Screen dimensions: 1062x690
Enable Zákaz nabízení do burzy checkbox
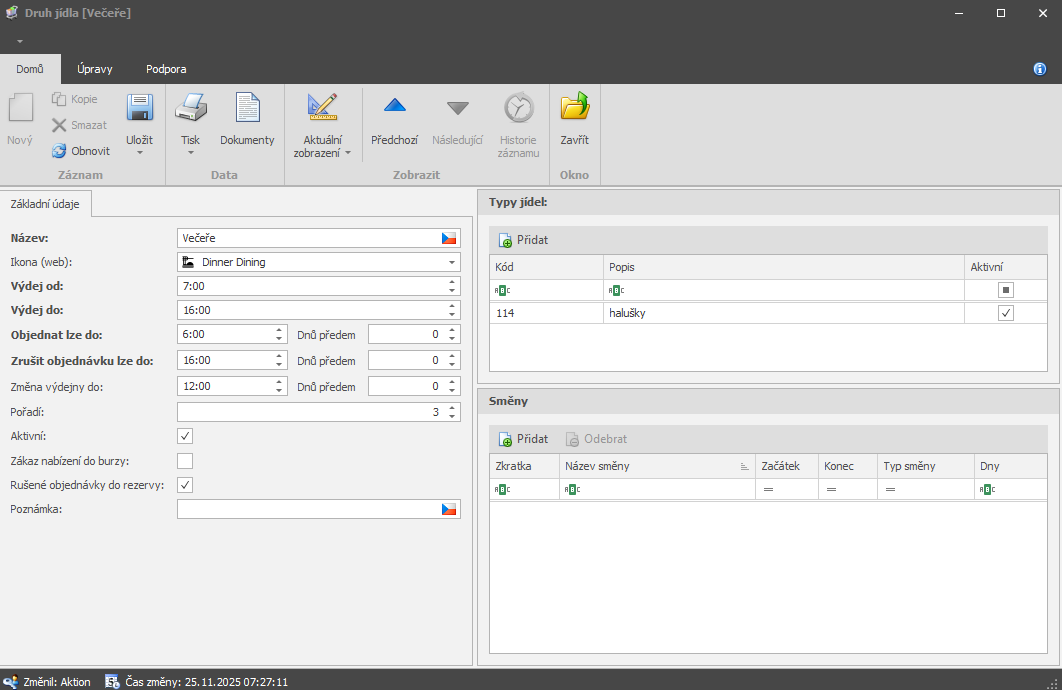click(185, 461)
